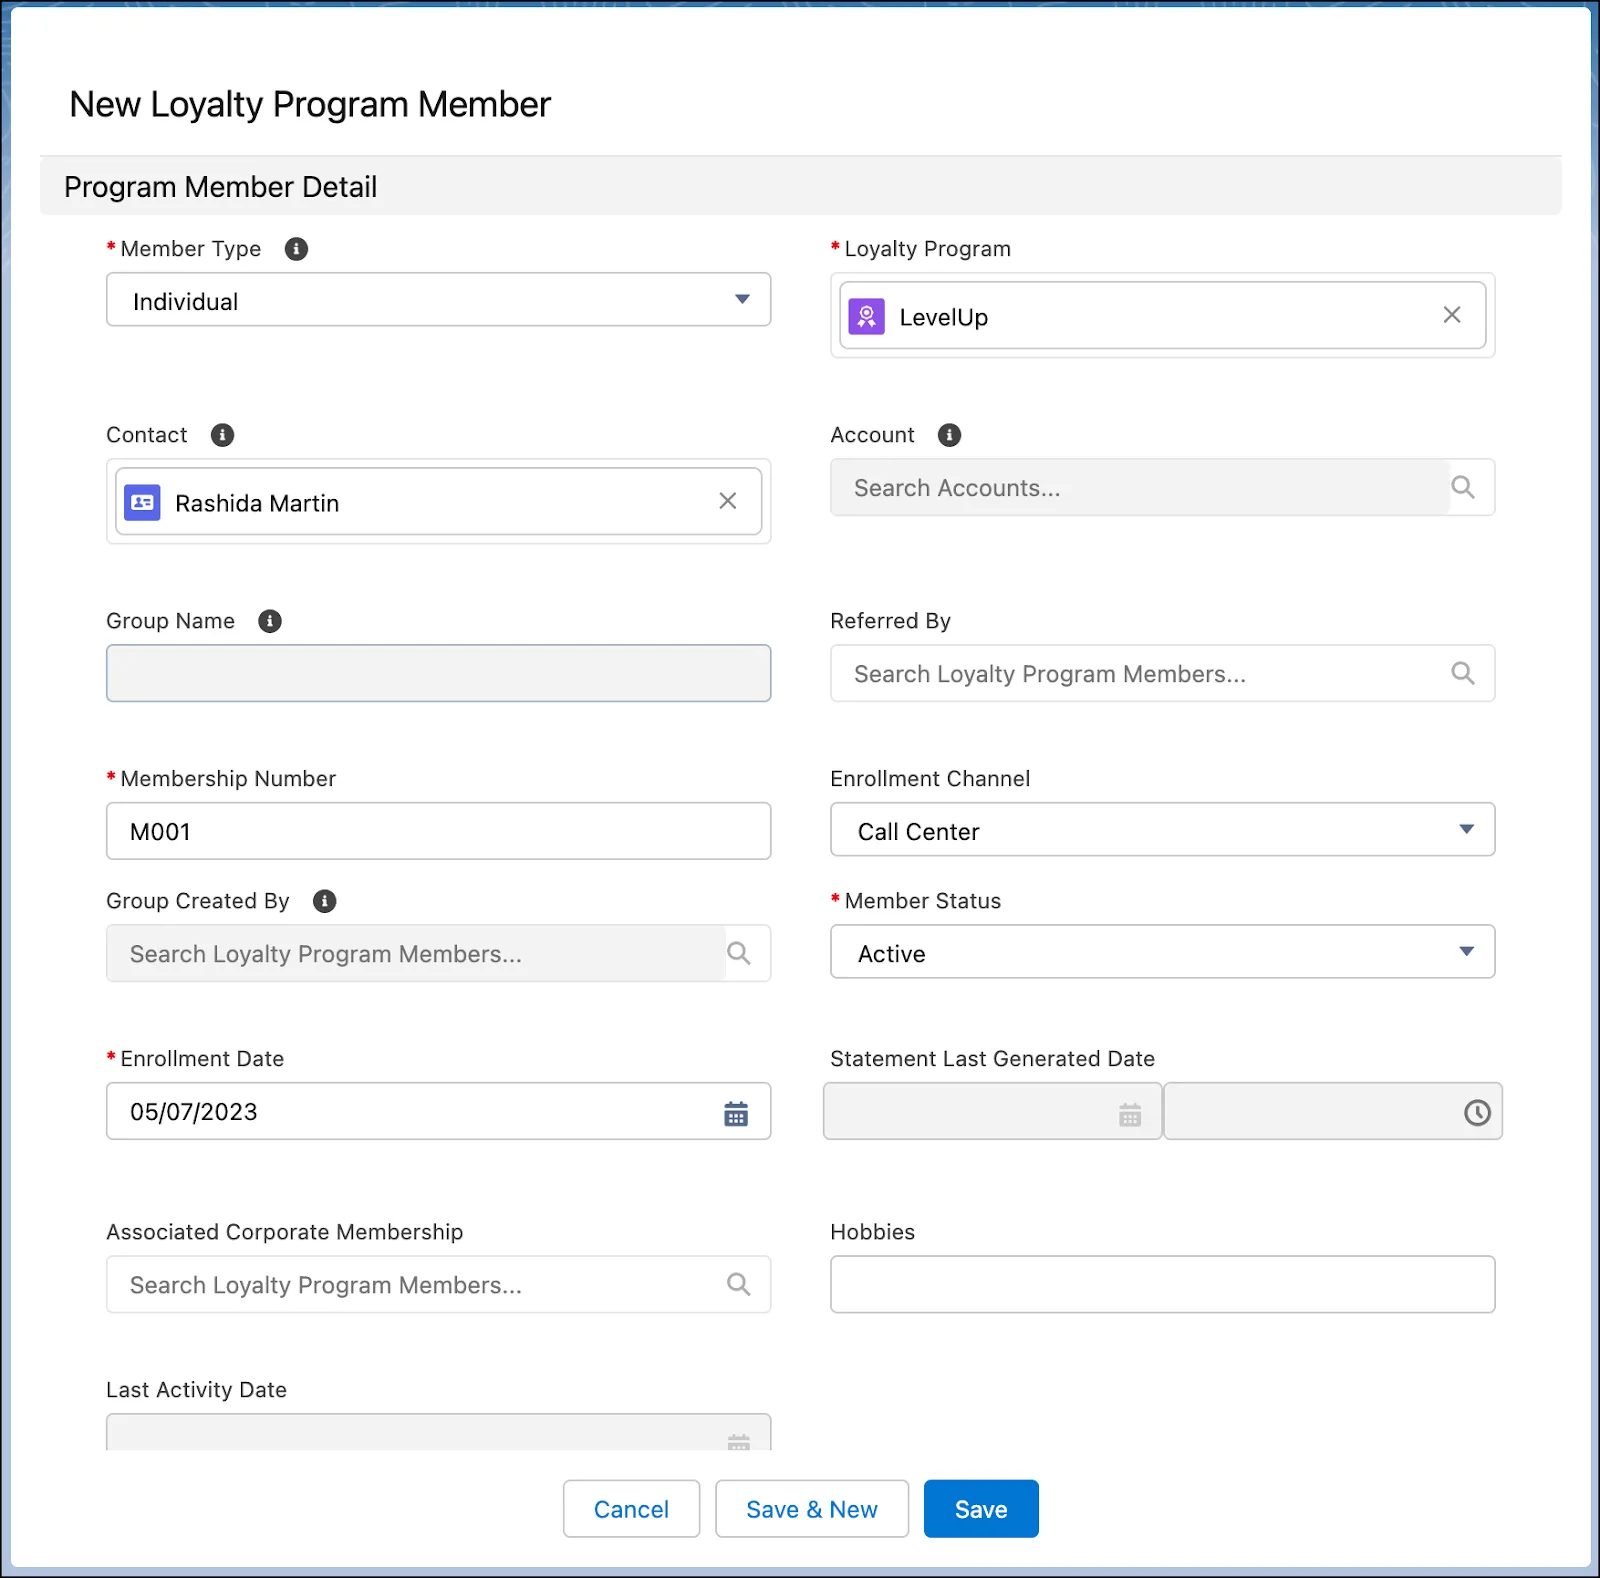The image size is (1600, 1578).
Task: Remove Rashida Martin from the Contact field
Action: pyautogui.click(x=727, y=501)
